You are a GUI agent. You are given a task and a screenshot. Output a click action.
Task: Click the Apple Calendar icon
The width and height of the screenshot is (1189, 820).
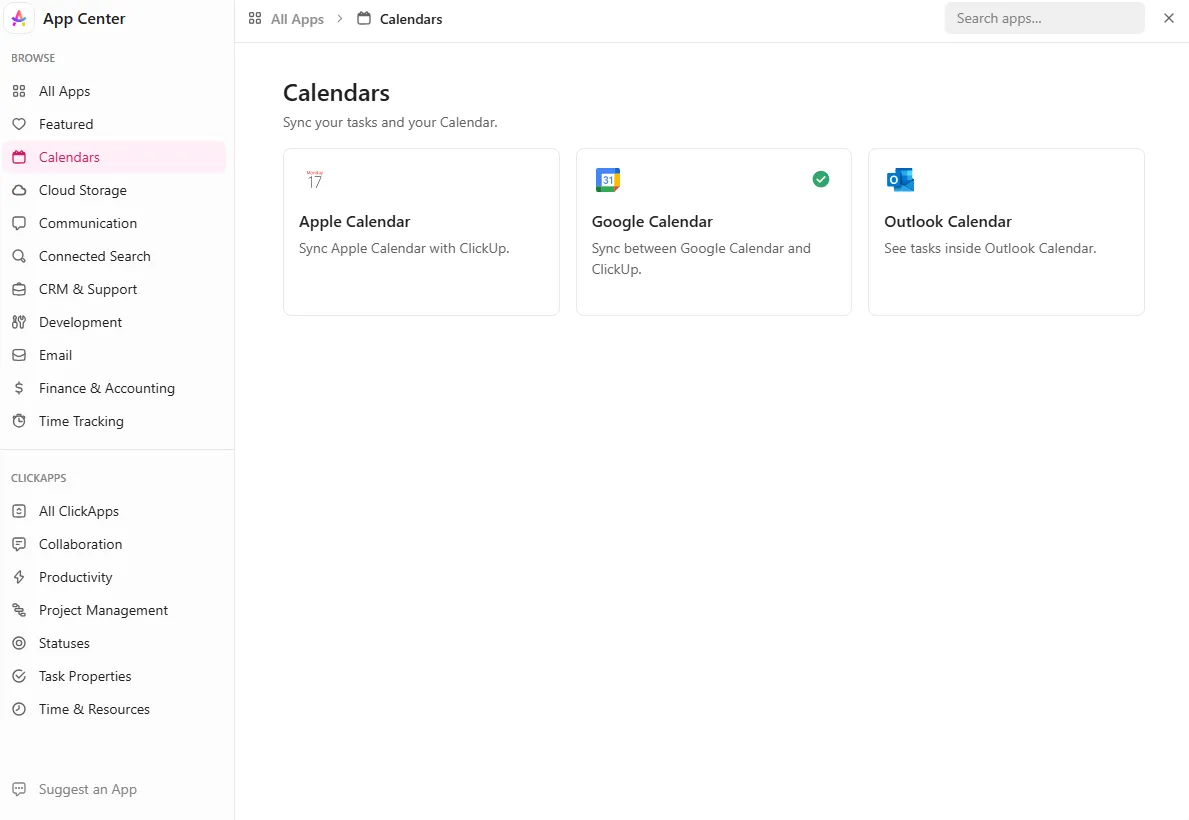coord(314,180)
